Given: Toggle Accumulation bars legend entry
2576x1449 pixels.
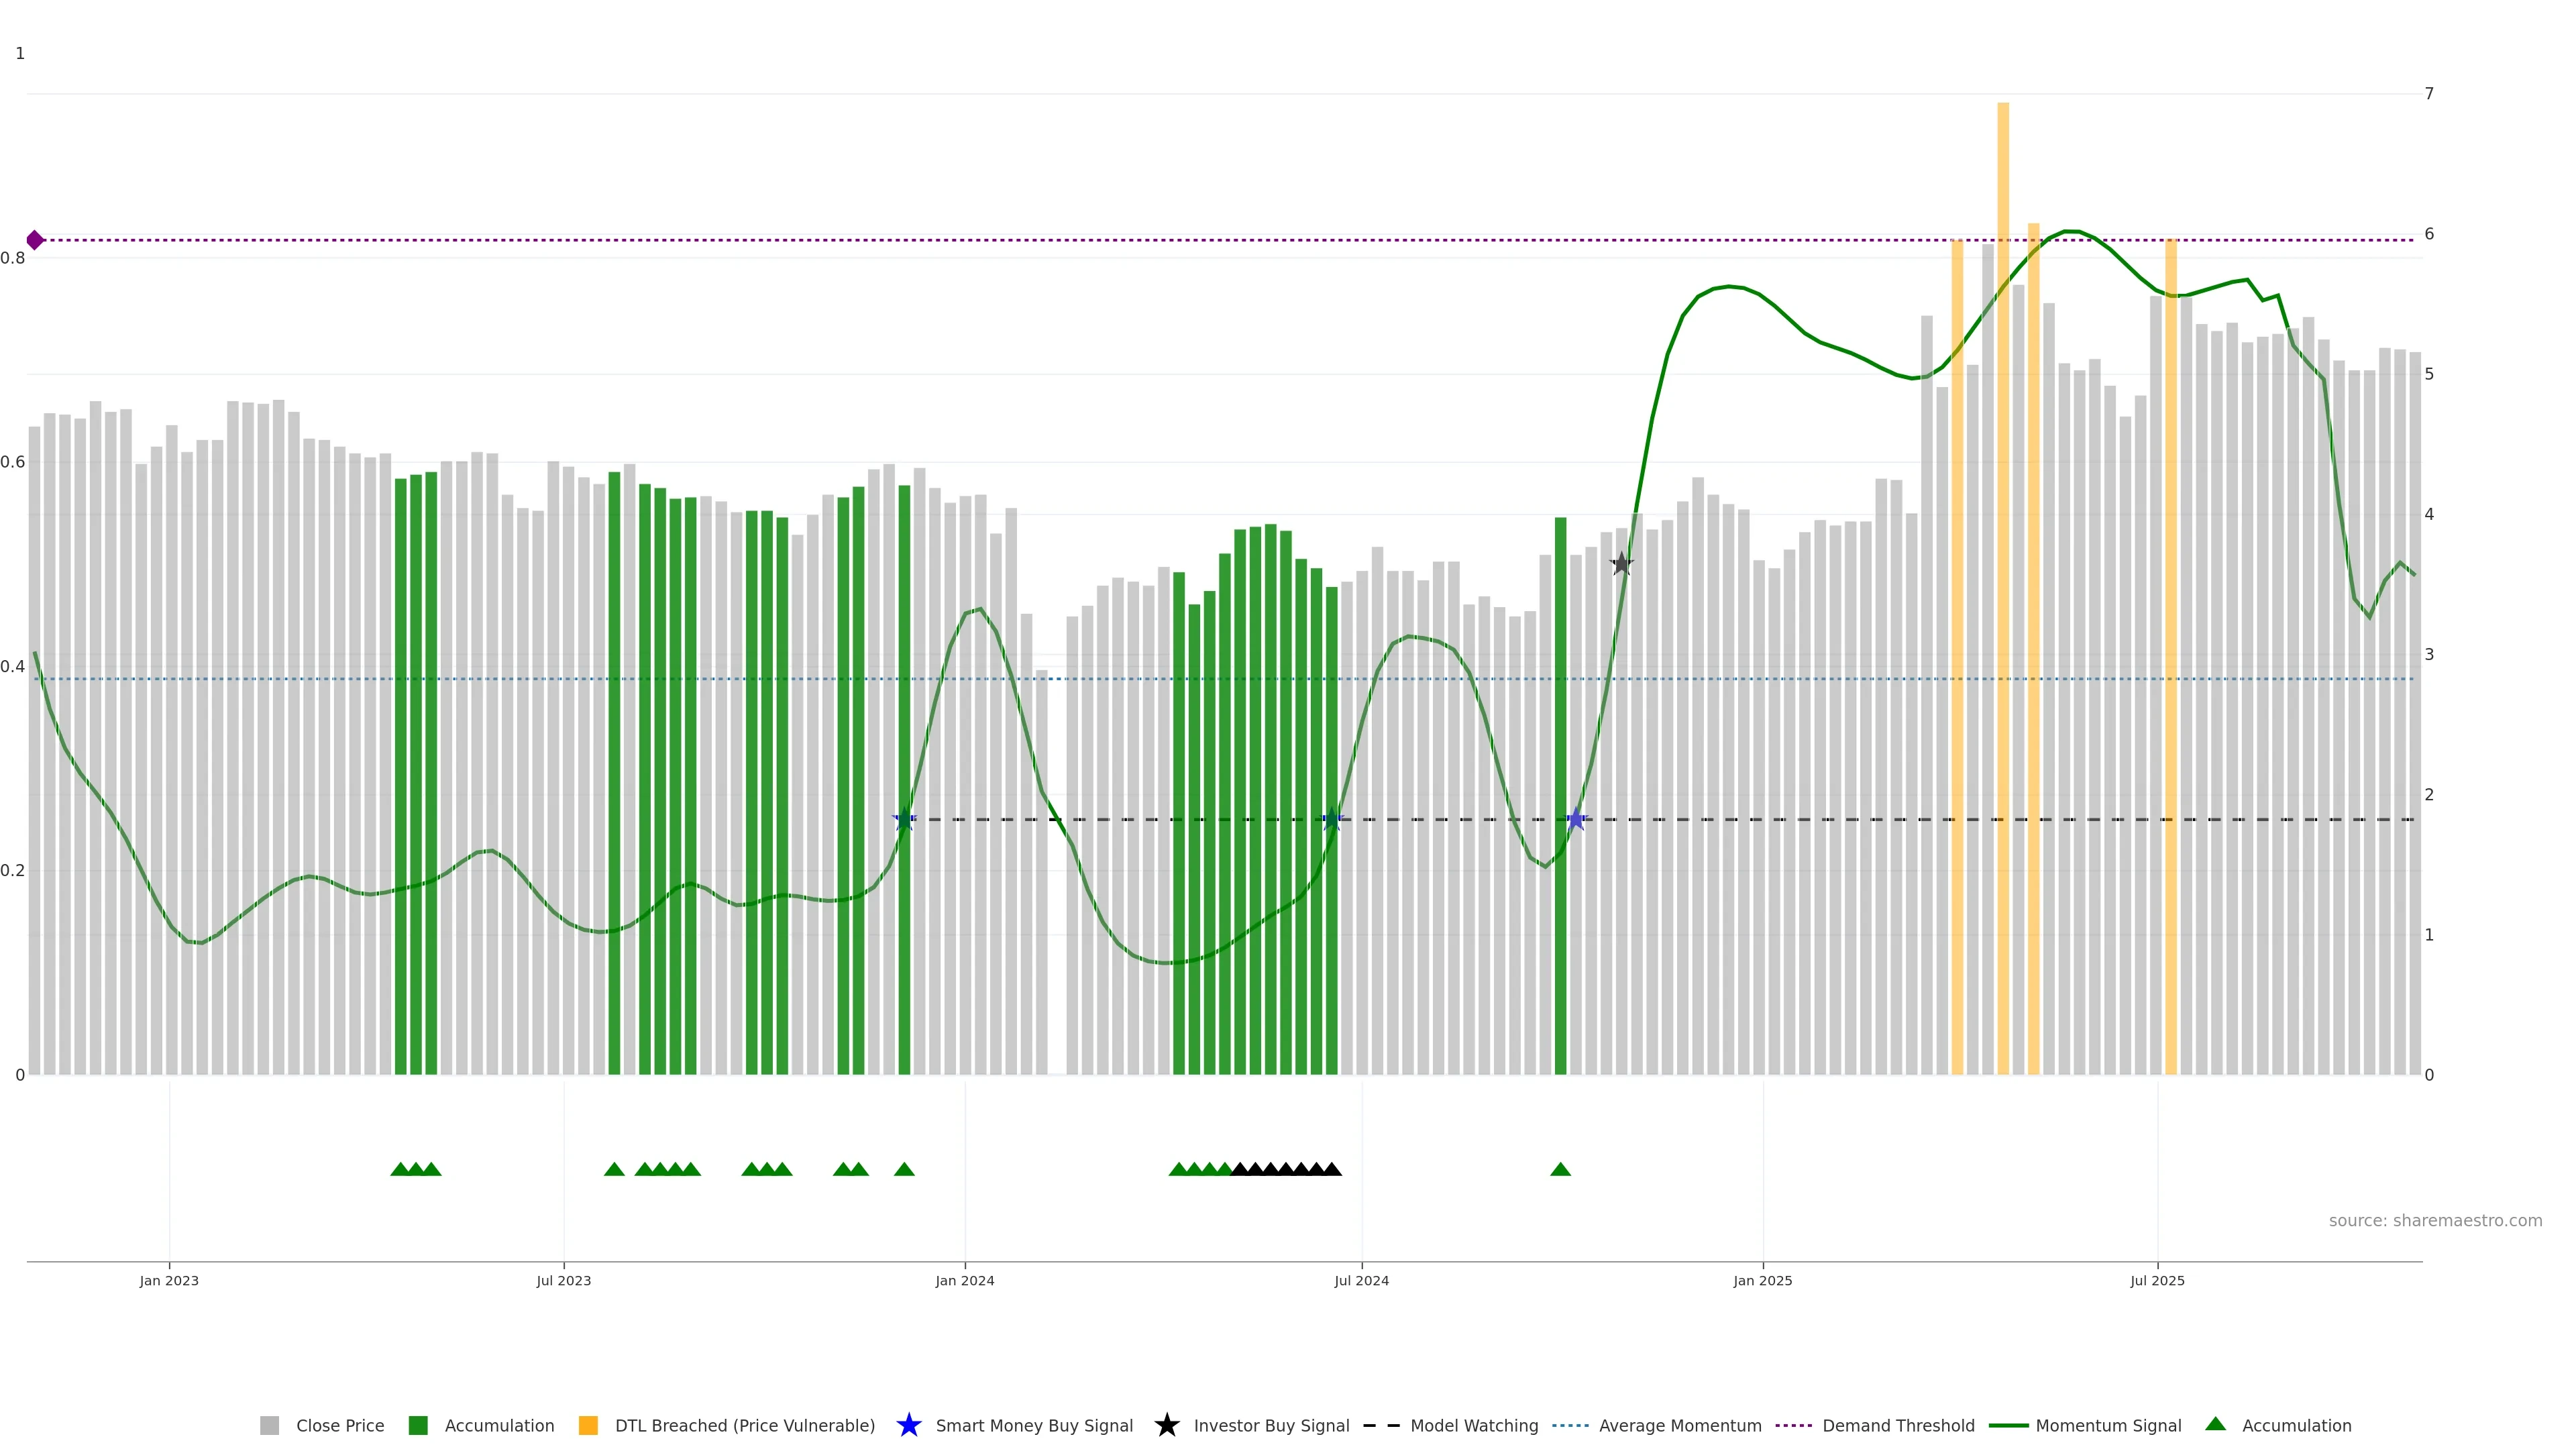Looking at the screenshot, I should 498,1425.
